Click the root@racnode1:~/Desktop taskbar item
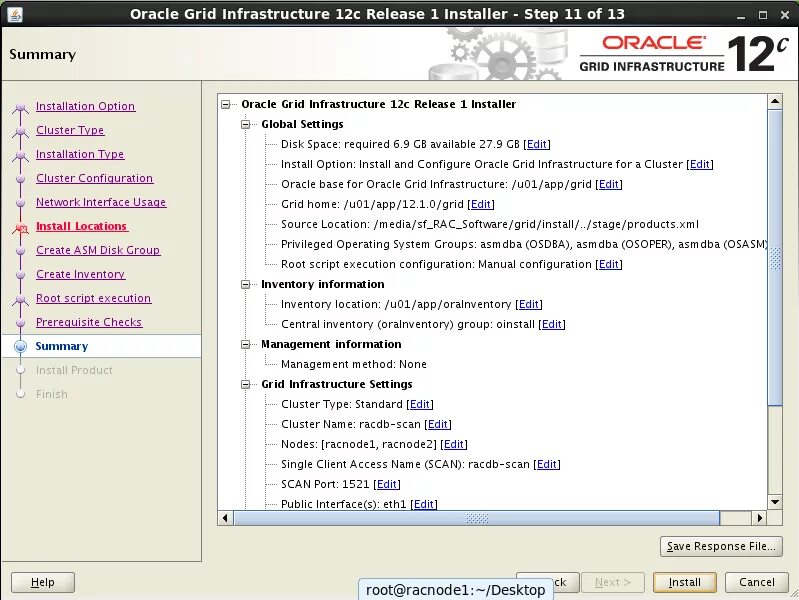Image resolution: width=799 pixels, height=600 pixels. tap(455, 590)
